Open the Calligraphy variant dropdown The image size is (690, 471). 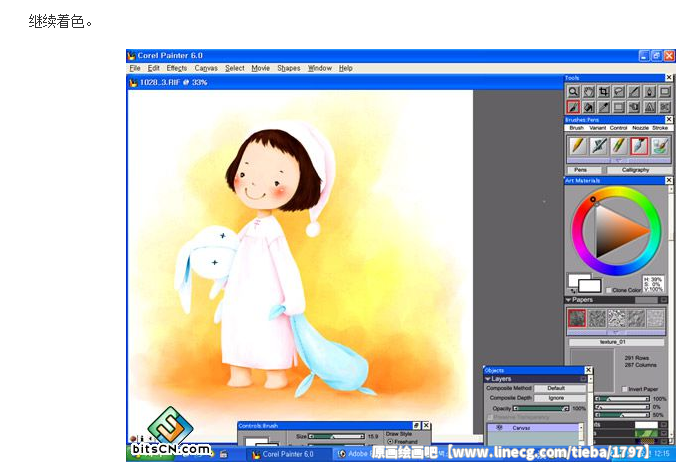639,170
